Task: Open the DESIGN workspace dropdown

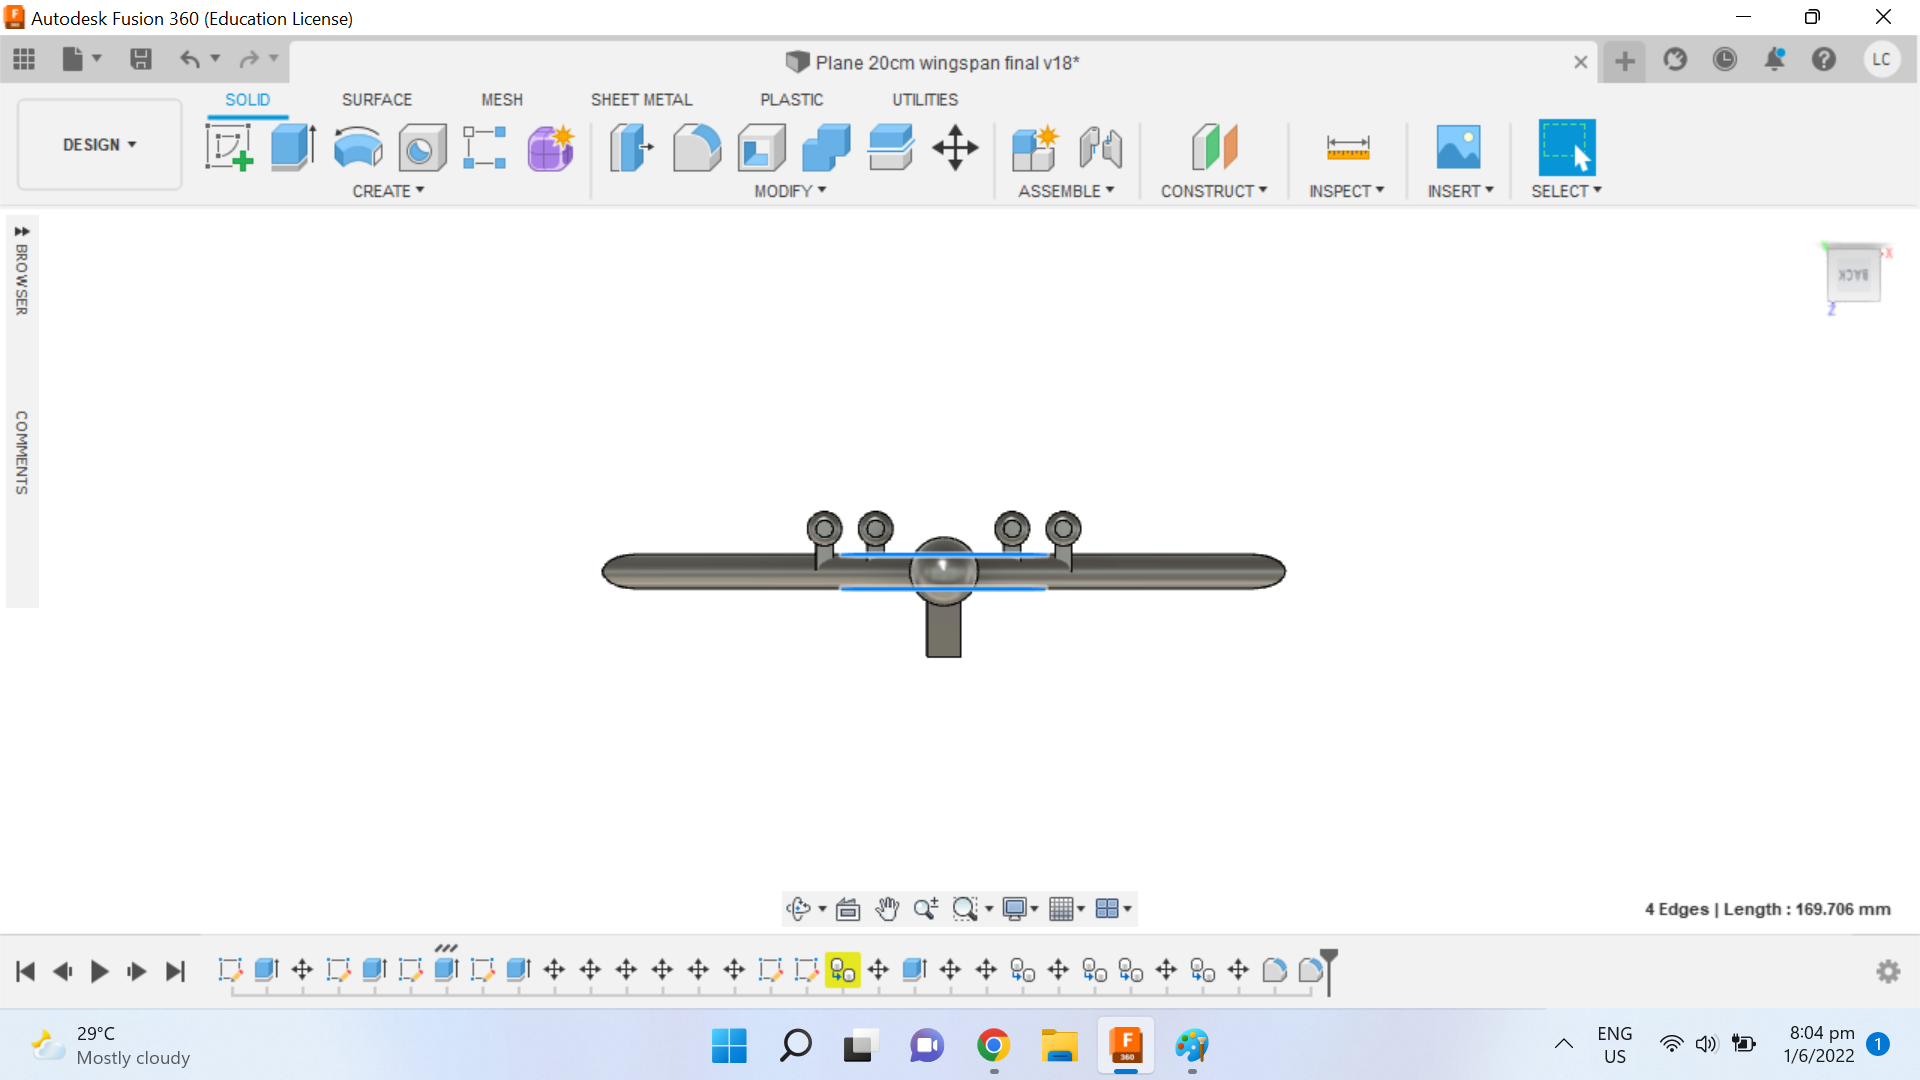Action: [98, 144]
